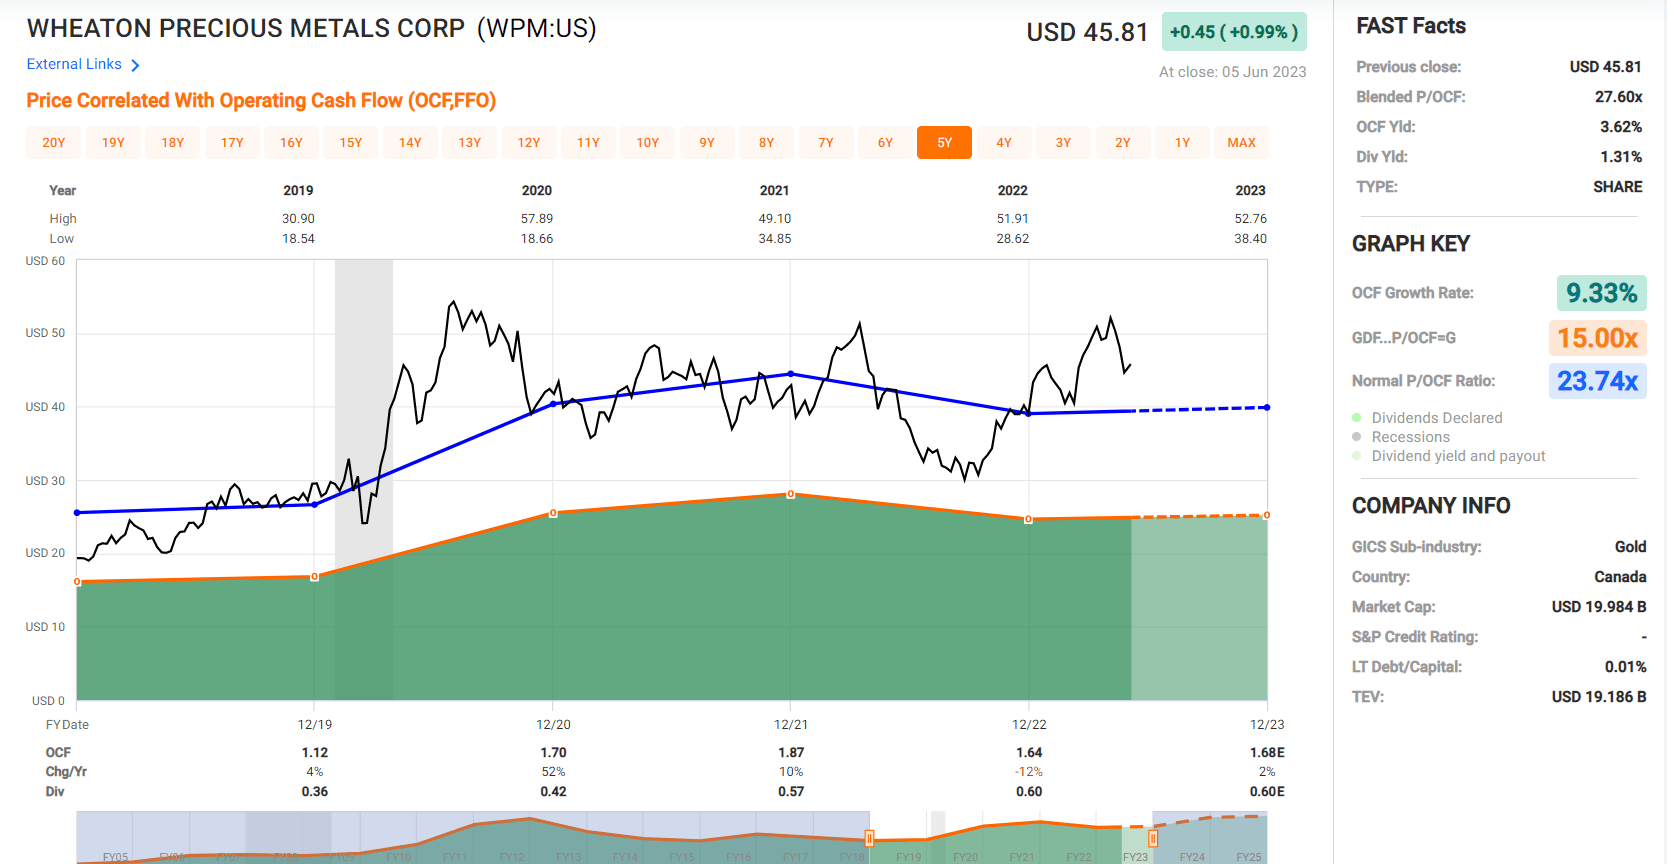Toggle Dividend yield and payout legend
This screenshot has height=864, width=1667.
(1448, 456)
